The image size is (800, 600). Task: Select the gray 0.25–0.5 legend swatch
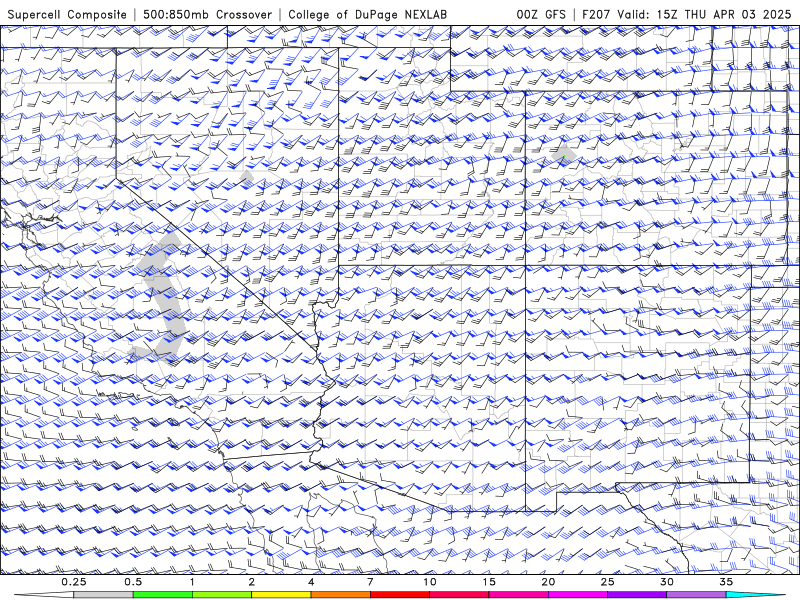pos(104,595)
